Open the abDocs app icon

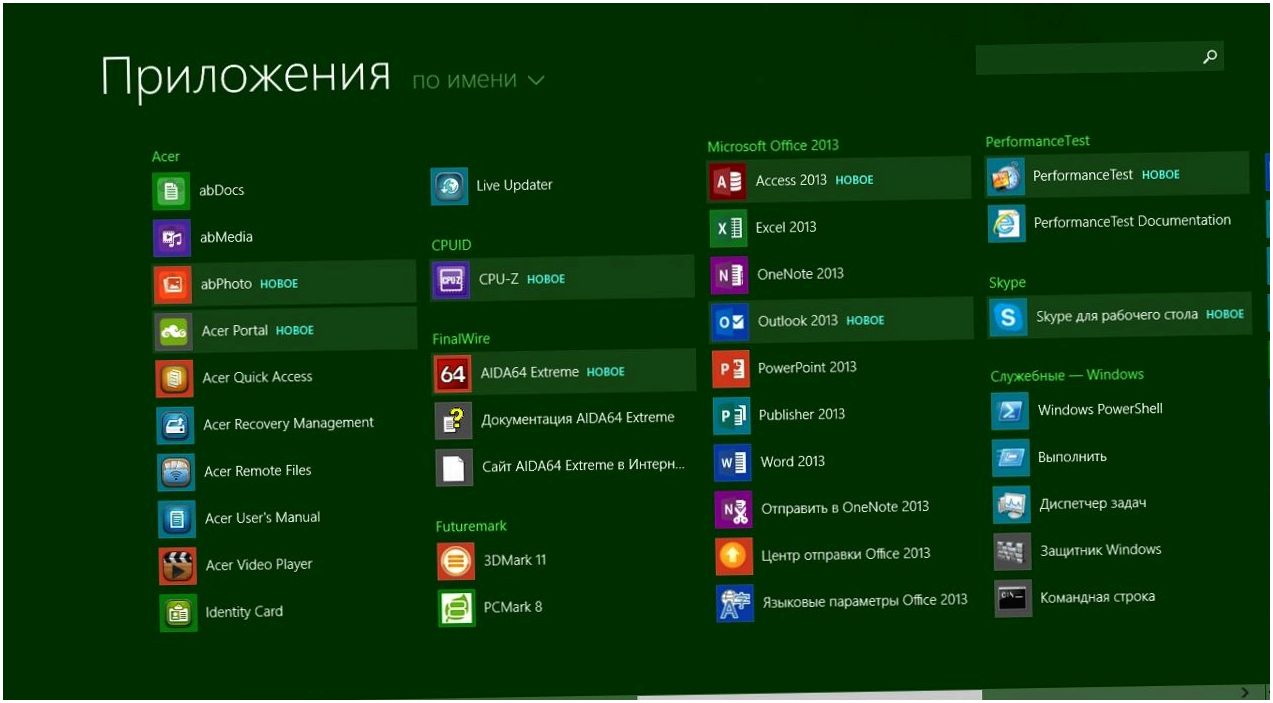(171, 191)
